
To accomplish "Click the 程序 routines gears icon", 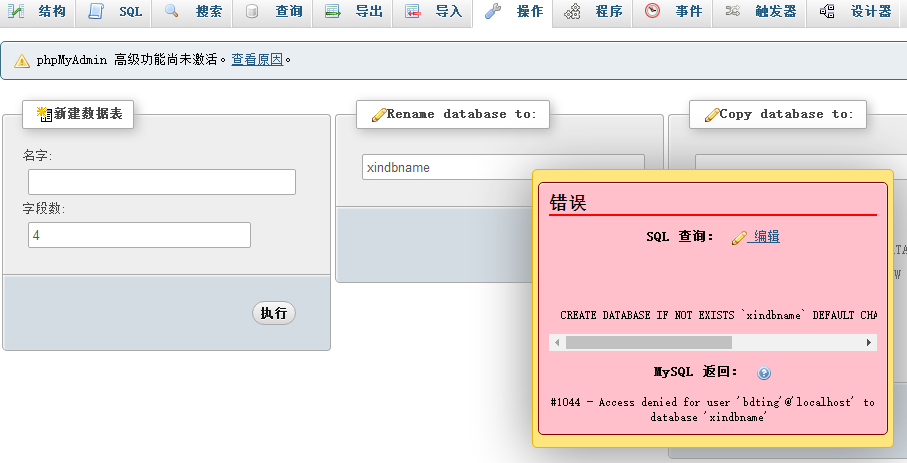I will coord(572,11).
